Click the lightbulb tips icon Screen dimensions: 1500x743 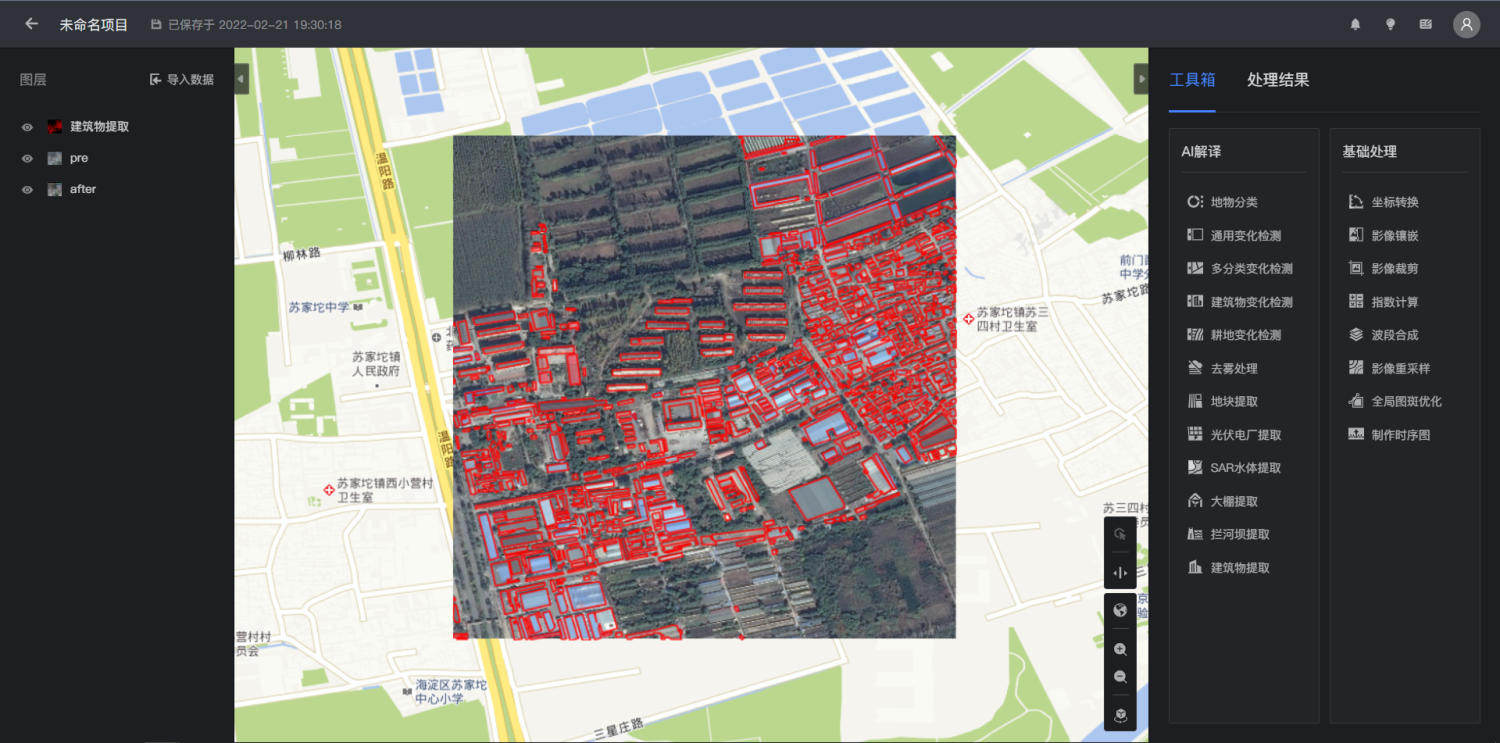(x=1390, y=24)
